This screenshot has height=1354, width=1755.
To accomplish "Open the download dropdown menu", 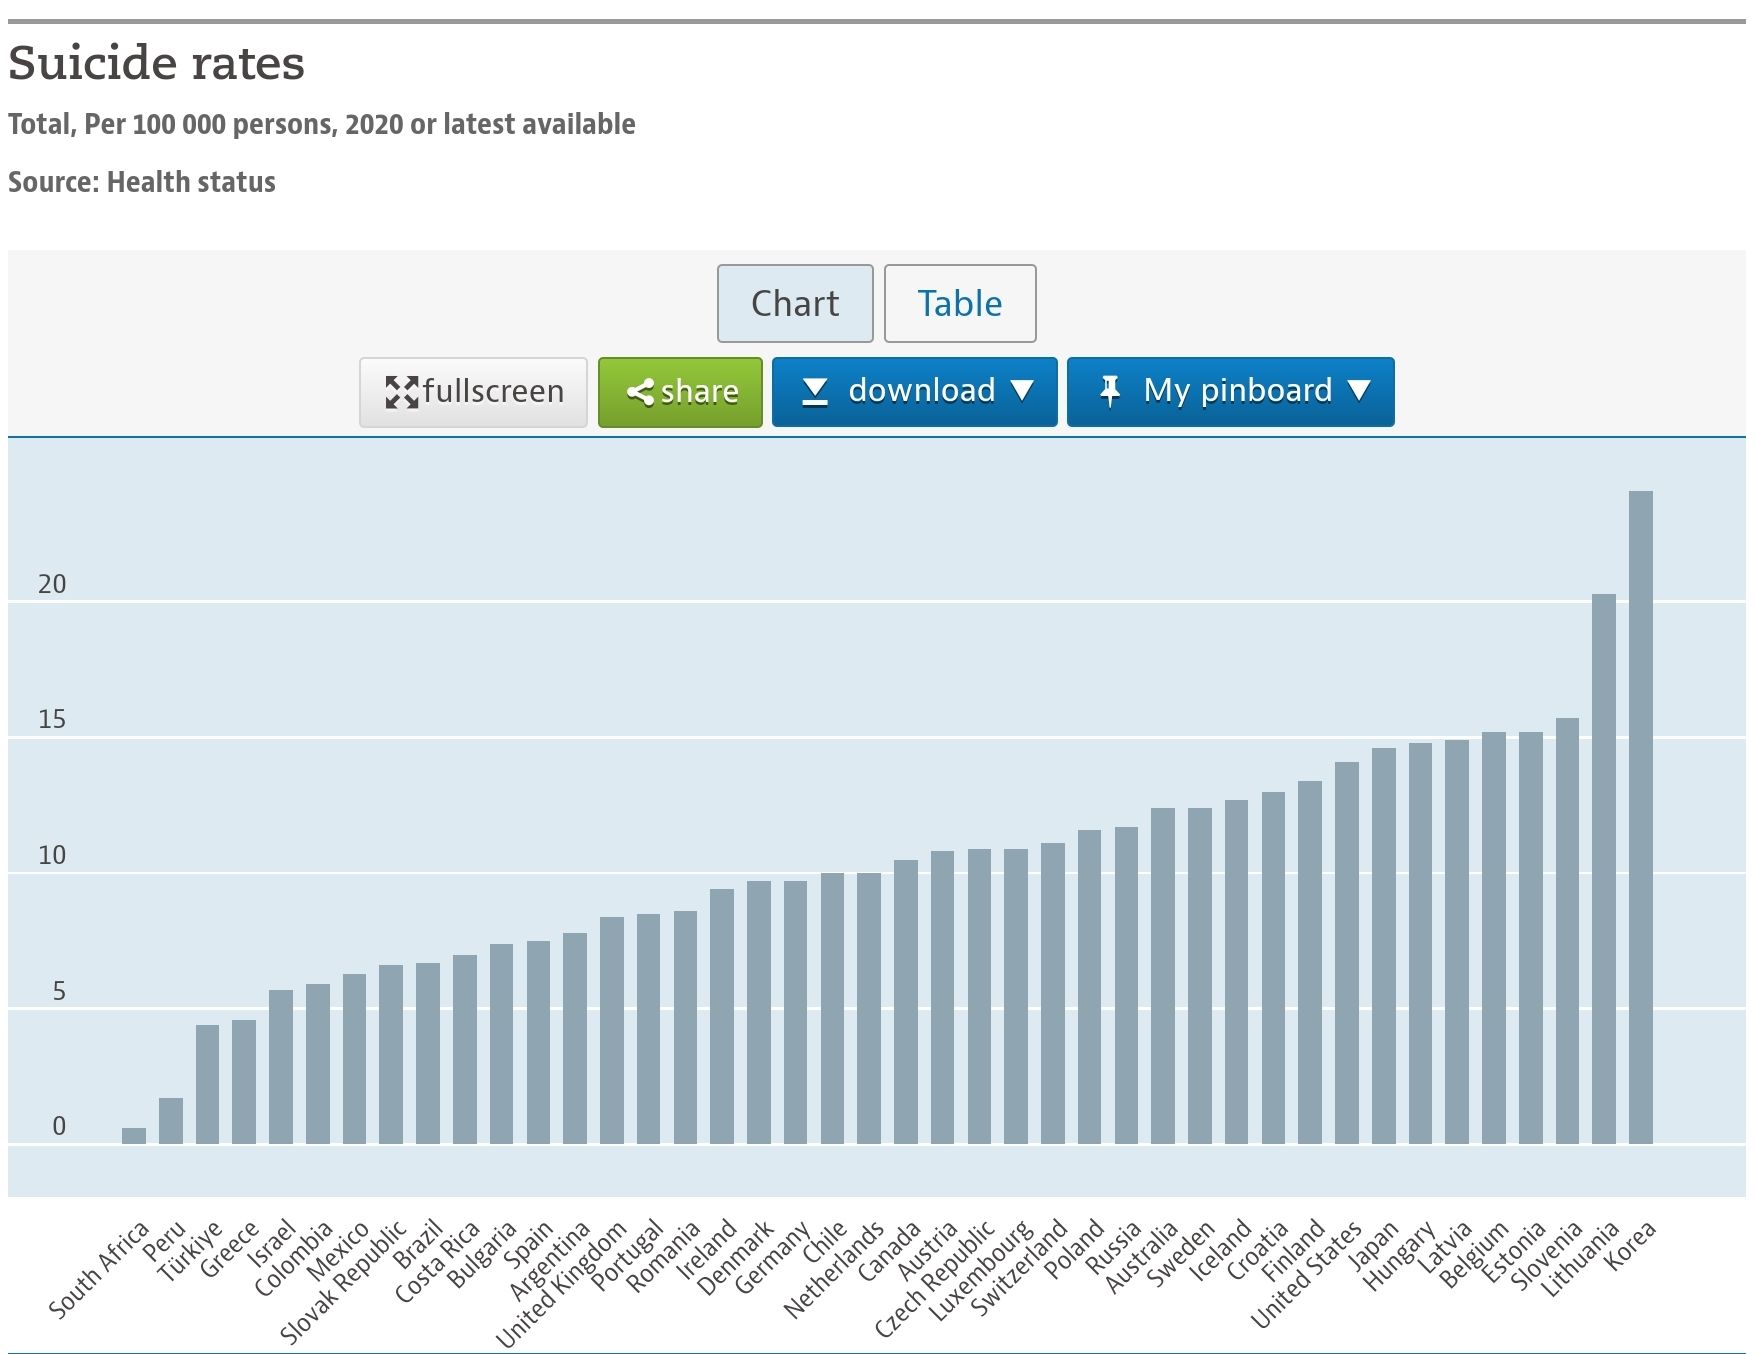I will [x=914, y=392].
